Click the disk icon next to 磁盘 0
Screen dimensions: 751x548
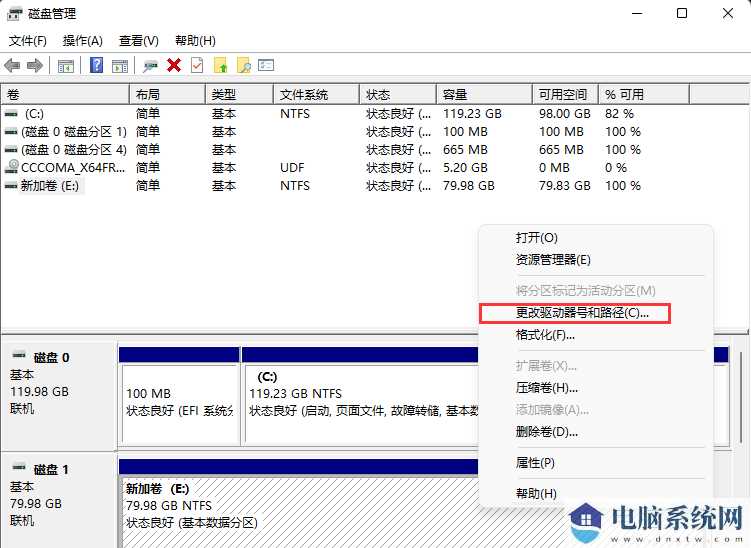pos(19,355)
